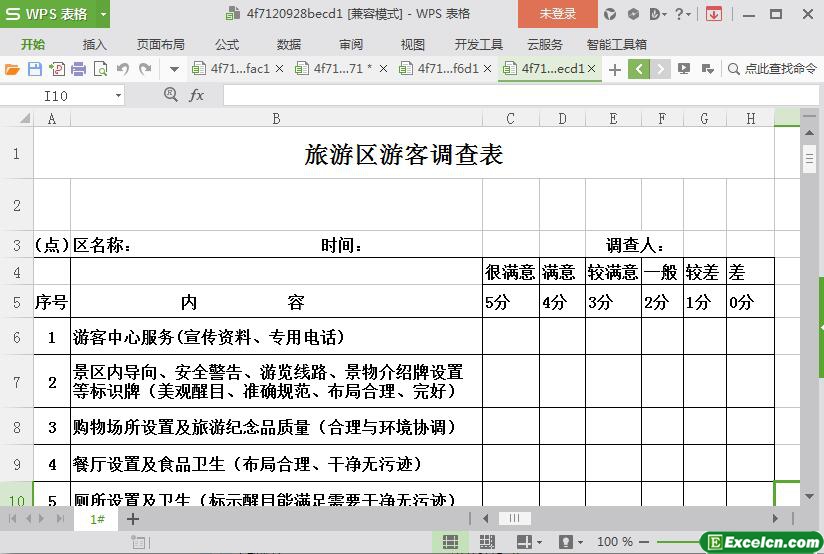Expand the WPS 表格 application menu arrow
The image size is (824, 554).
tap(104, 14)
